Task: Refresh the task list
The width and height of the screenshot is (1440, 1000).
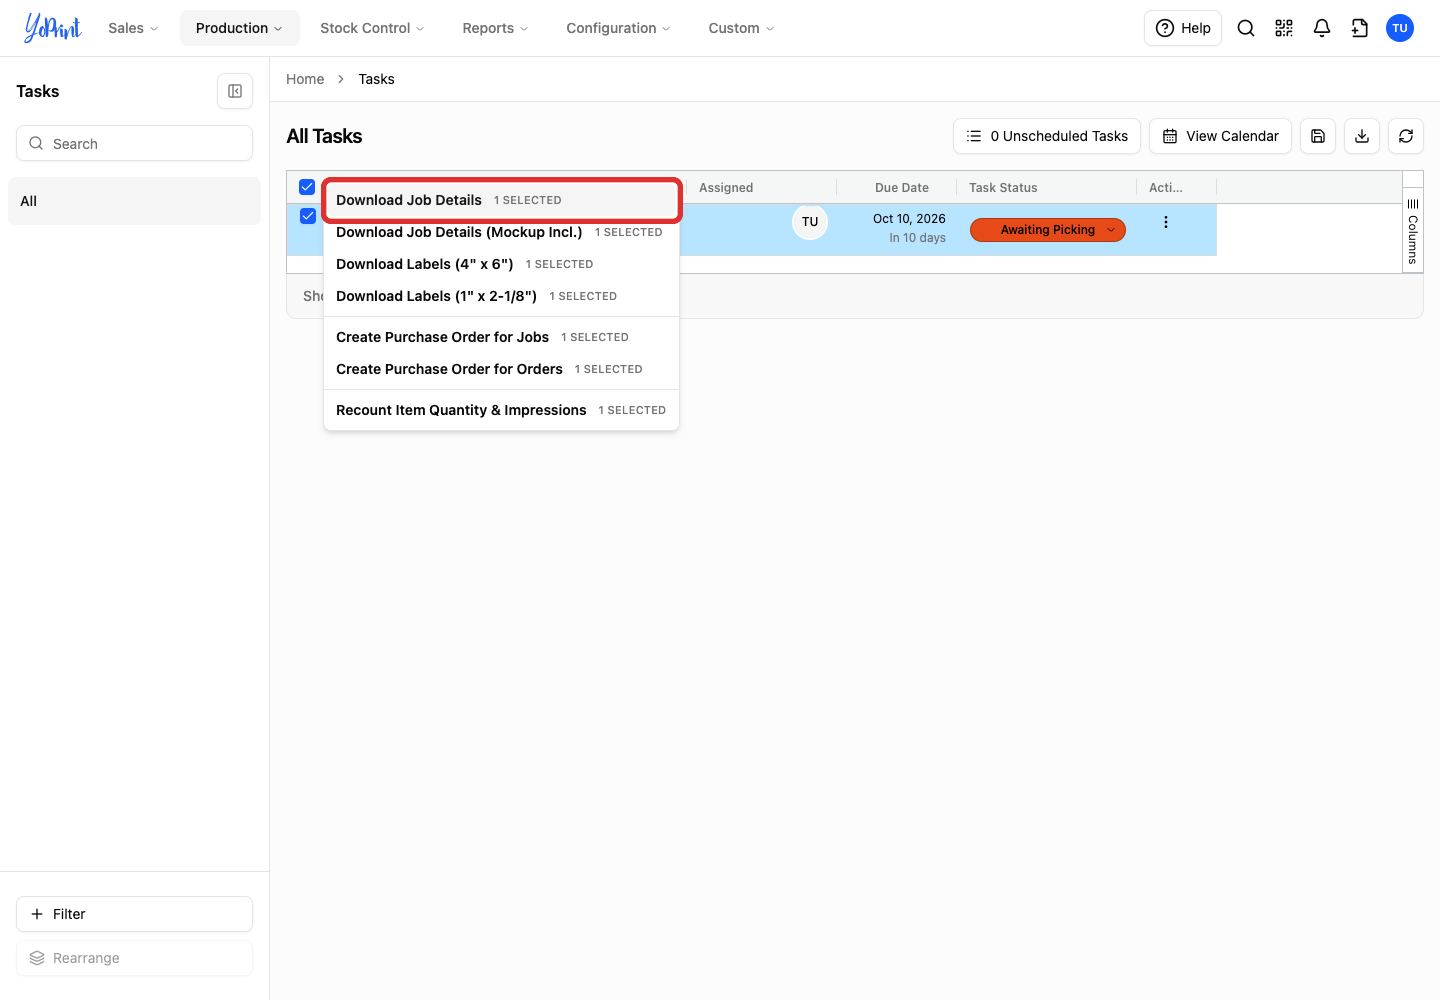Action: (1406, 136)
